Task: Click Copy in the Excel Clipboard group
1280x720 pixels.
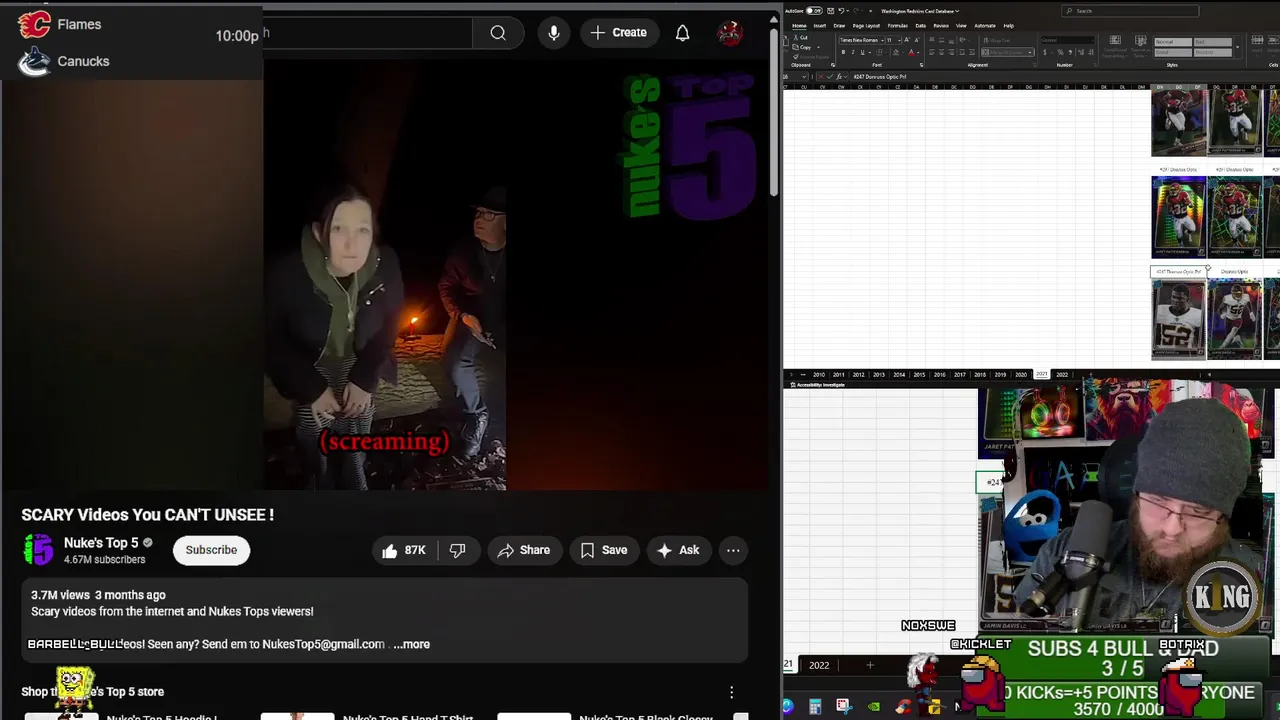Action: click(803, 47)
